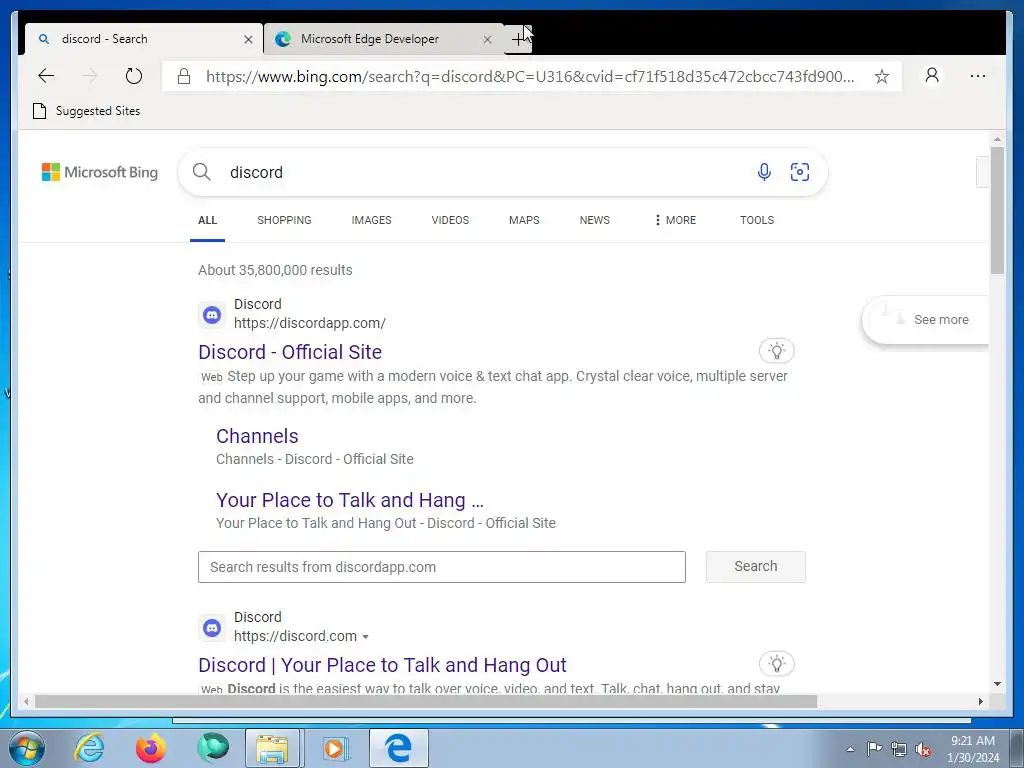This screenshot has width=1024, height=768.
Task: Click the muted volume tray icon
Action: coord(923,749)
